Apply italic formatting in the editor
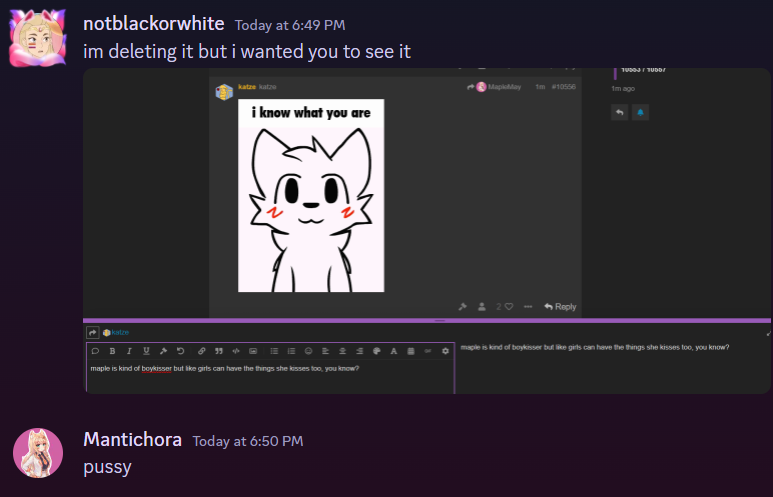 129,351
